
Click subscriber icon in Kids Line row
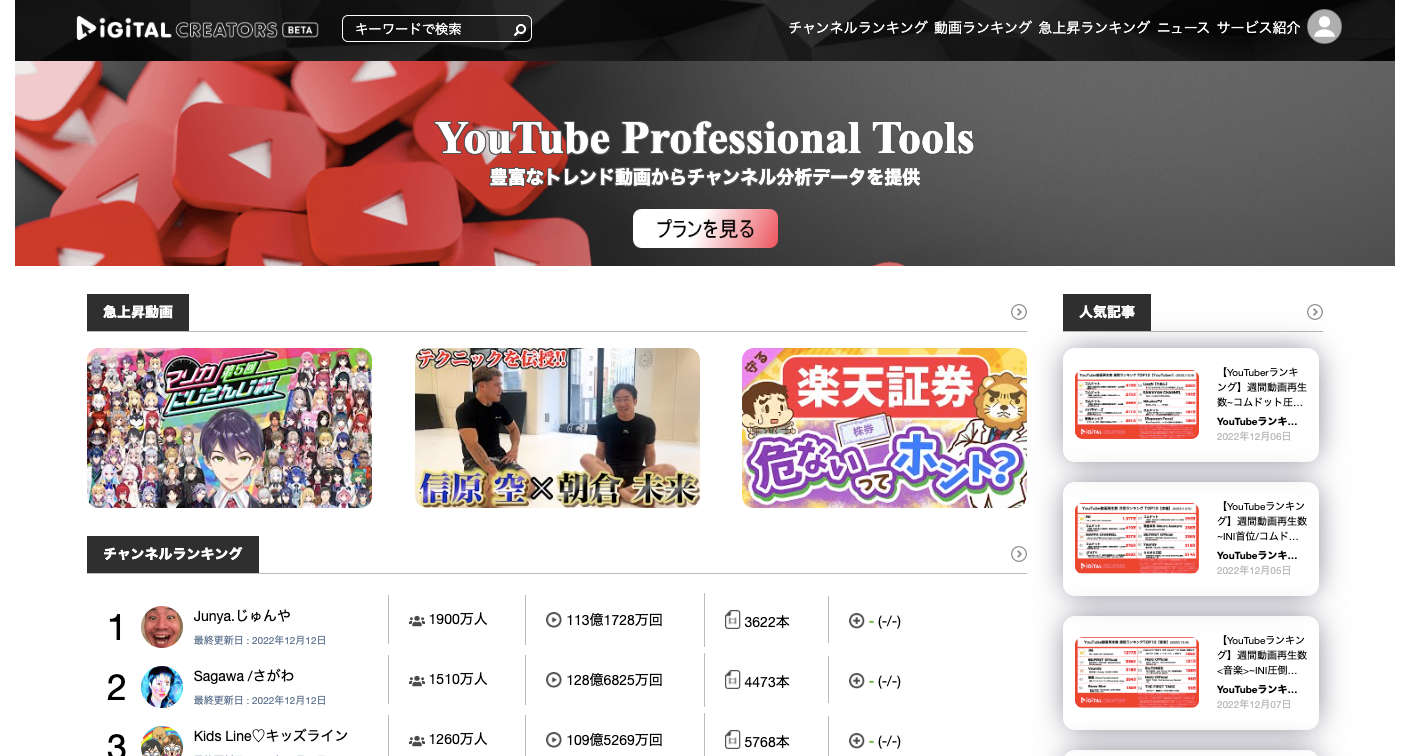pyautogui.click(x=417, y=741)
